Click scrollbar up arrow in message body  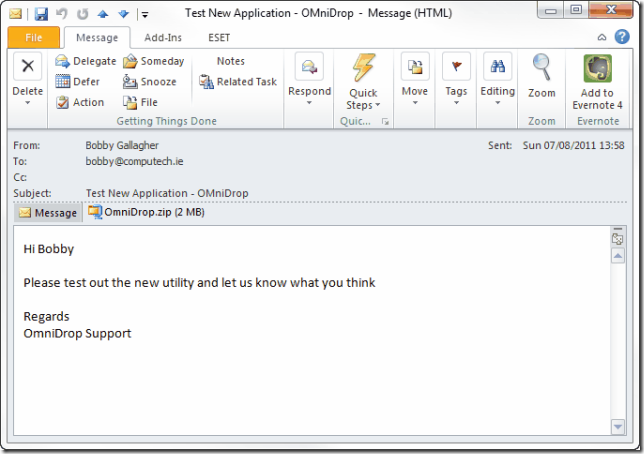618,257
